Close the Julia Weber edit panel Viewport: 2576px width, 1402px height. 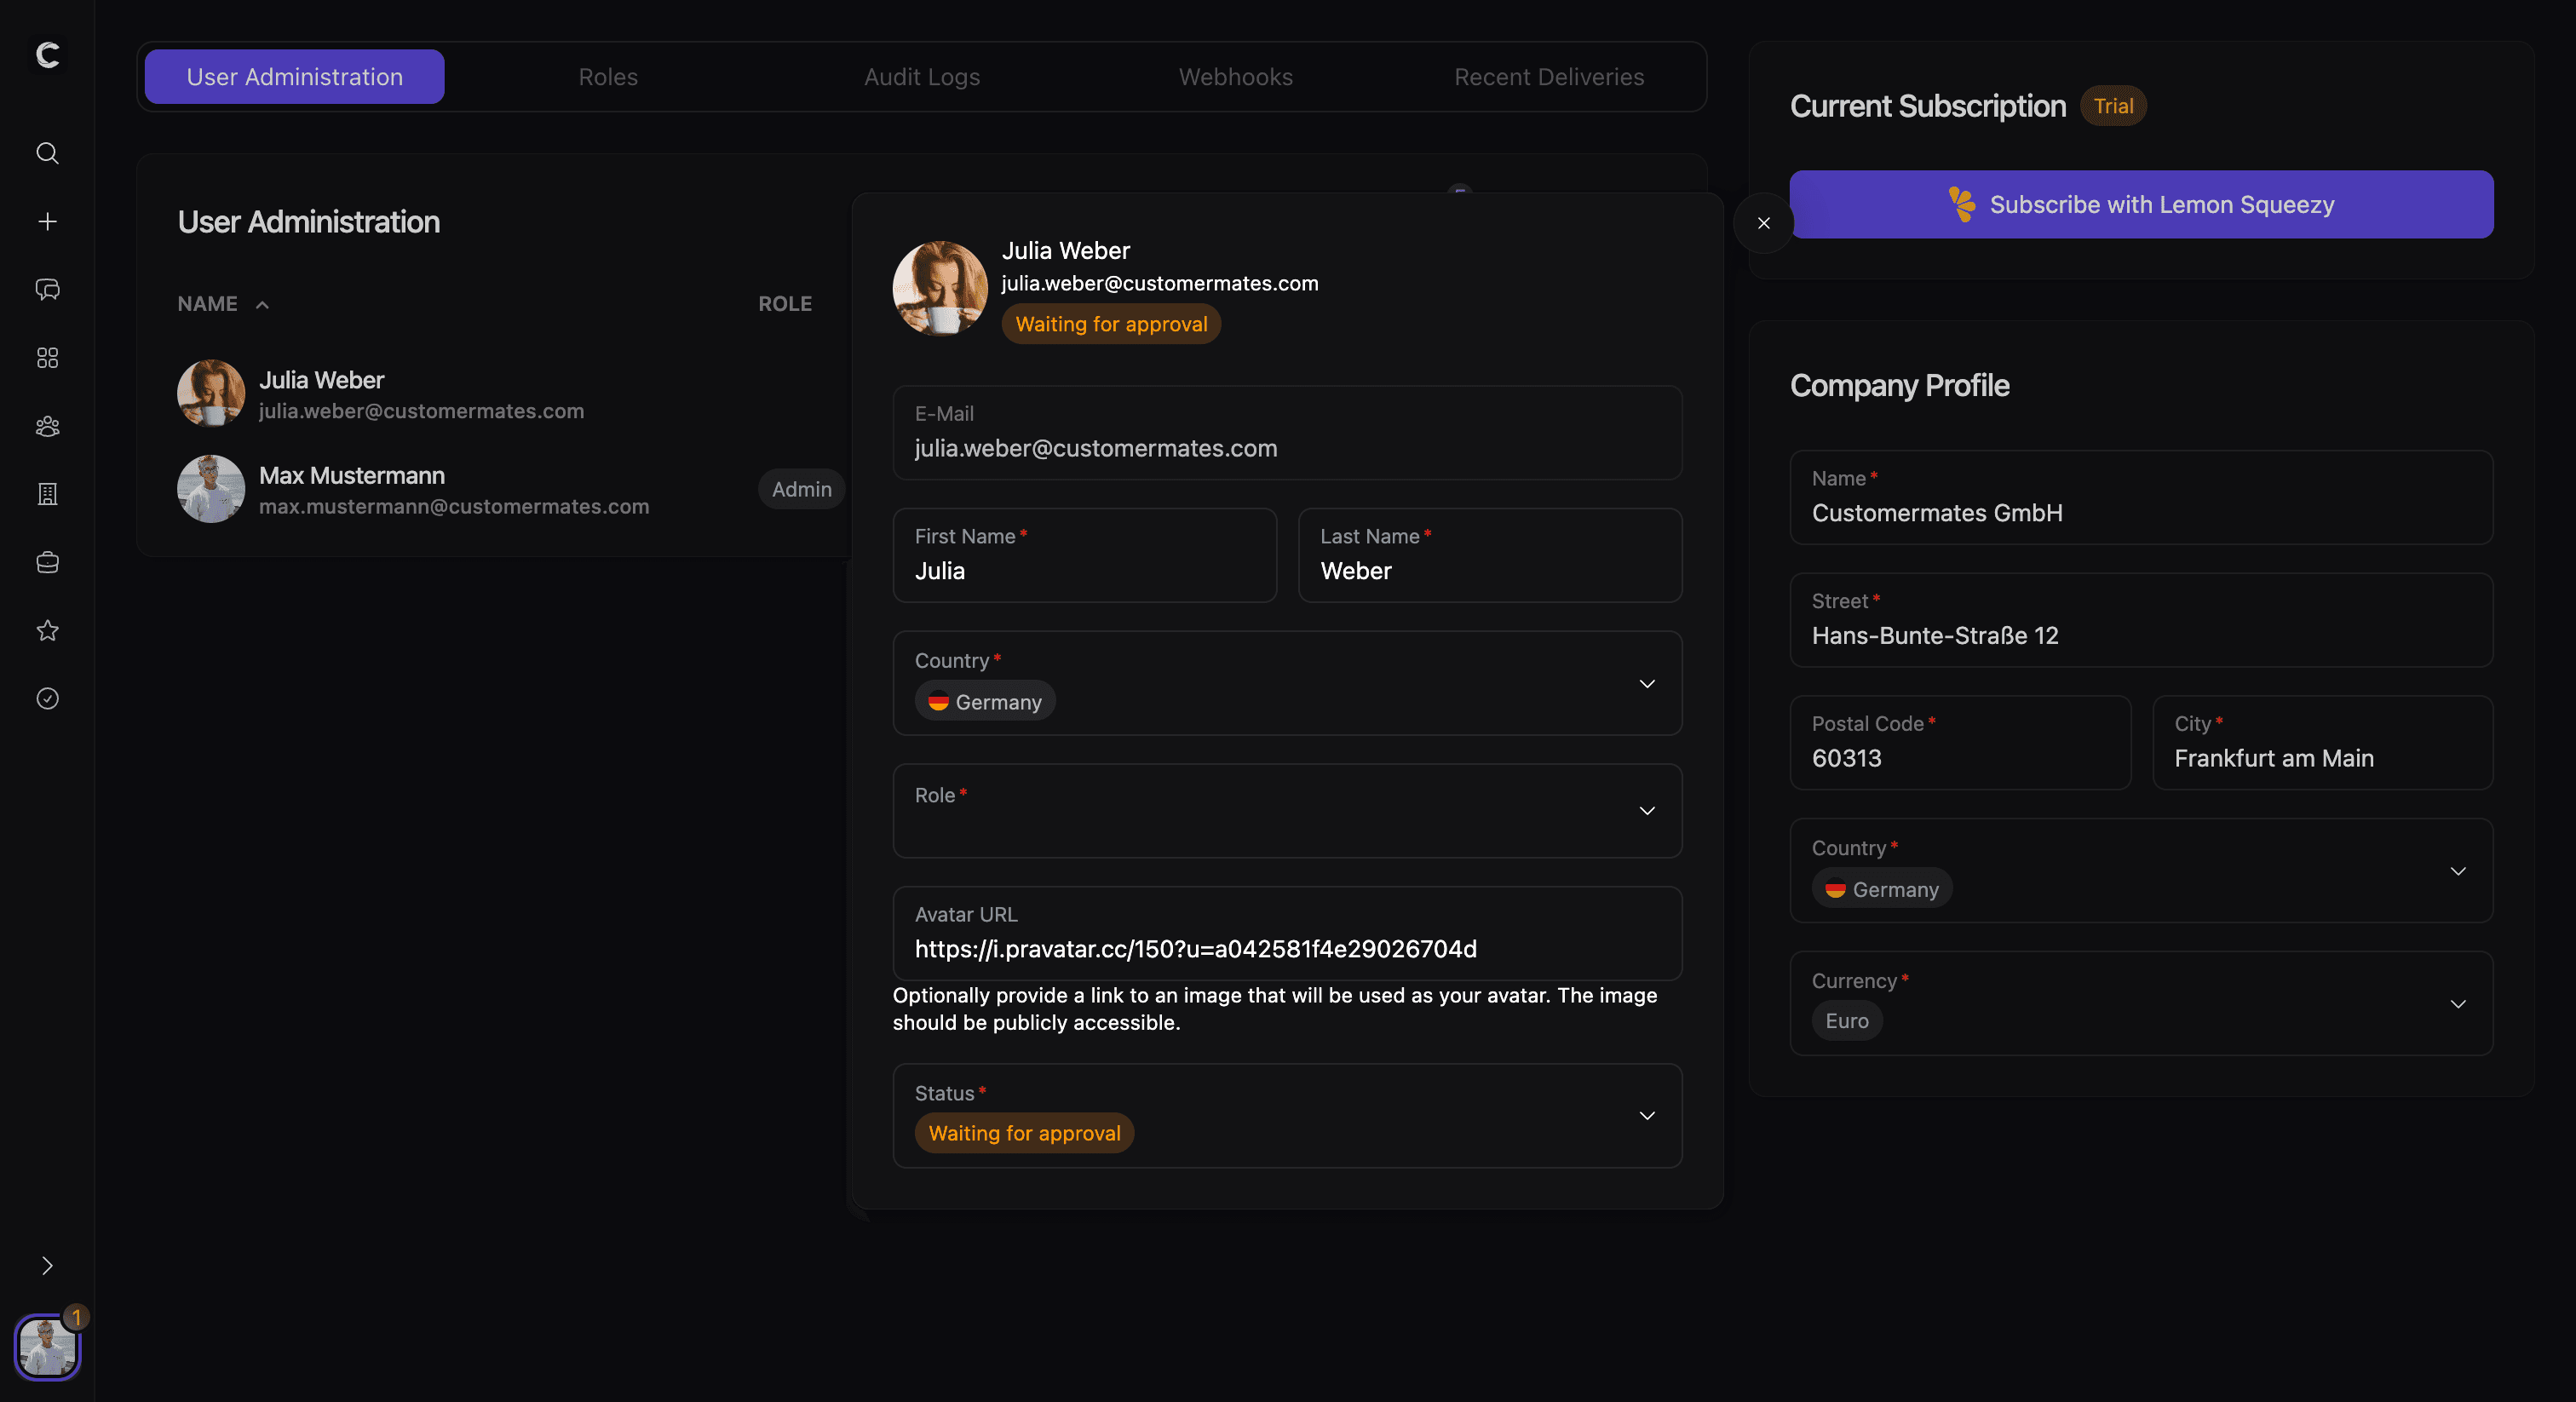(x=1763, y=223)
